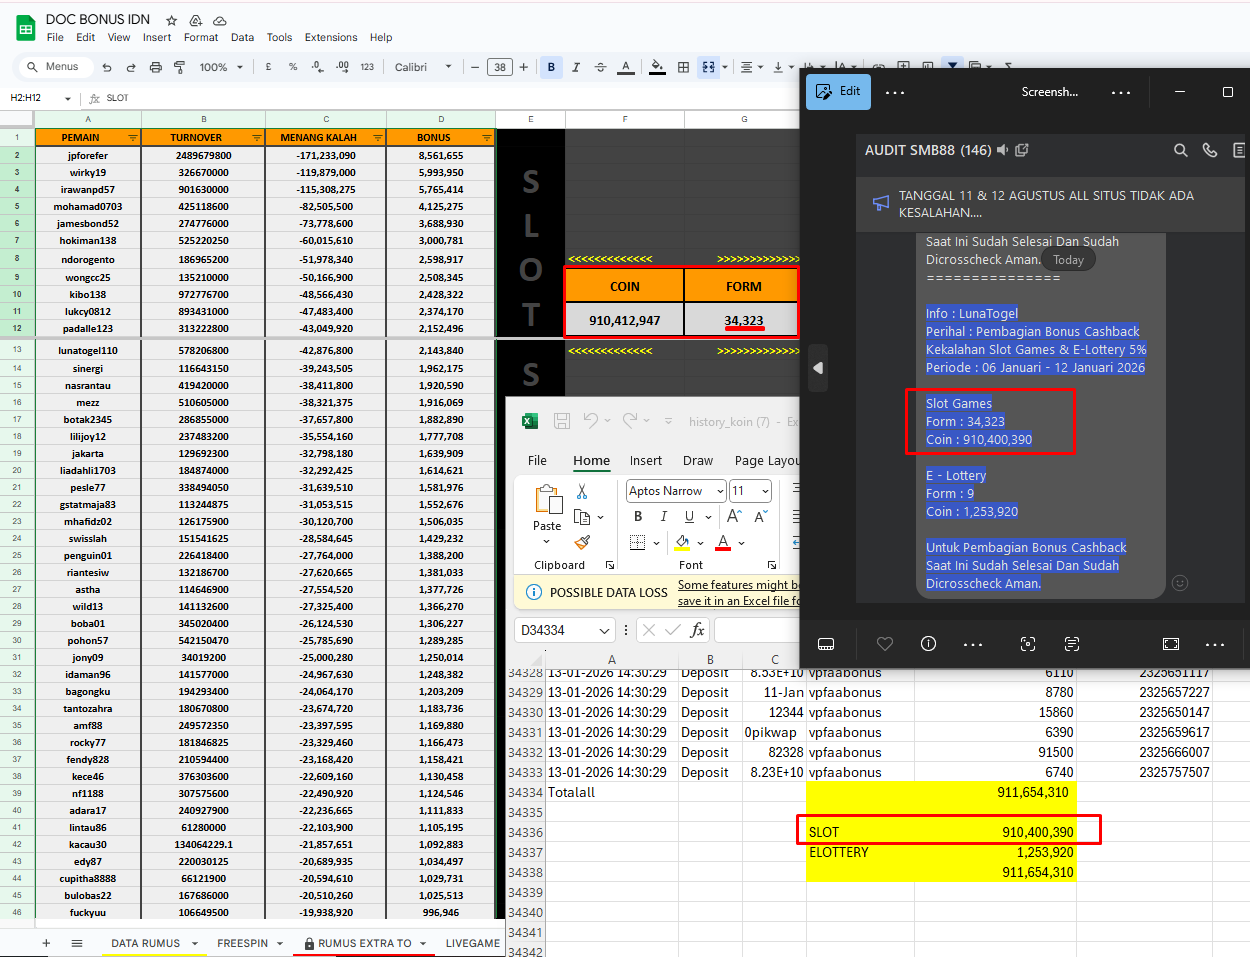Toggle the filter on the PEMAIN column
The width and height of the screenshot is (1250, 957).
coord(132,138)
